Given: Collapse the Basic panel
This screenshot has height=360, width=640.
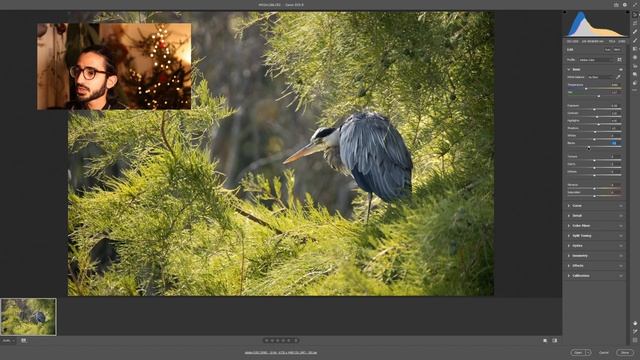Looking at the screenshot, I should pos(569,69).
